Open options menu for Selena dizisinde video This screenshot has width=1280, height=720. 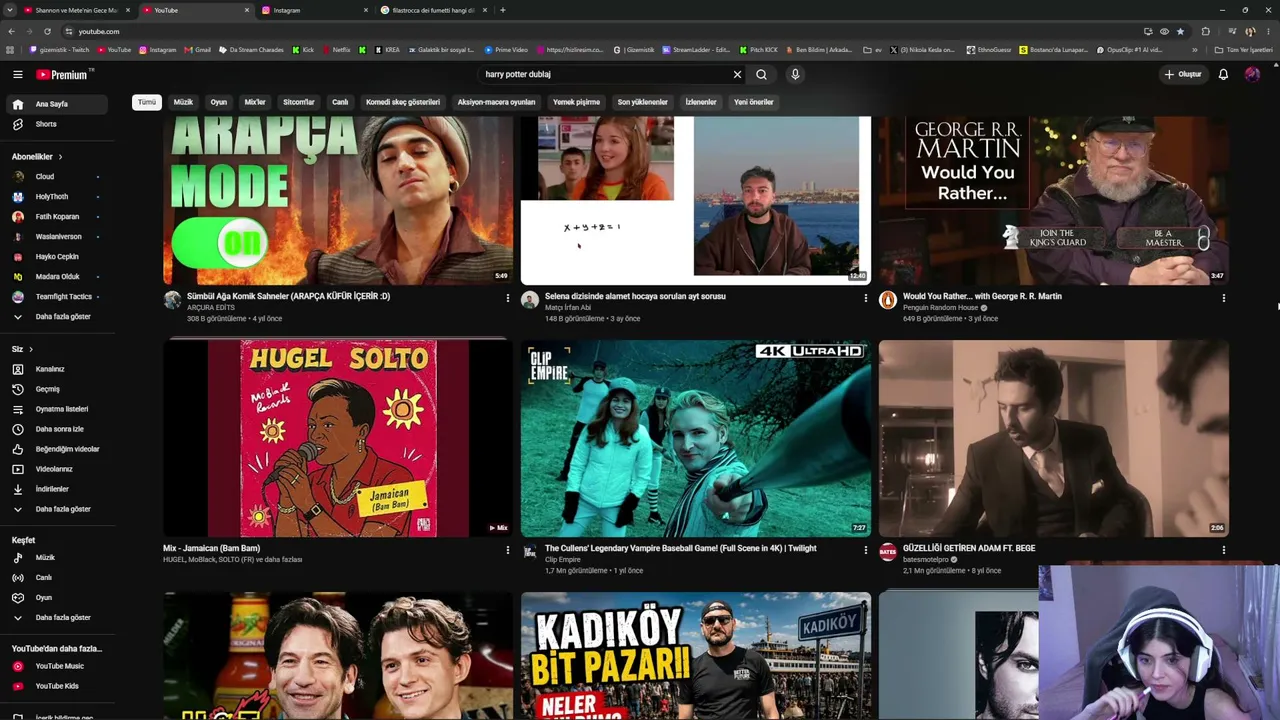click(x=865, y=298)
